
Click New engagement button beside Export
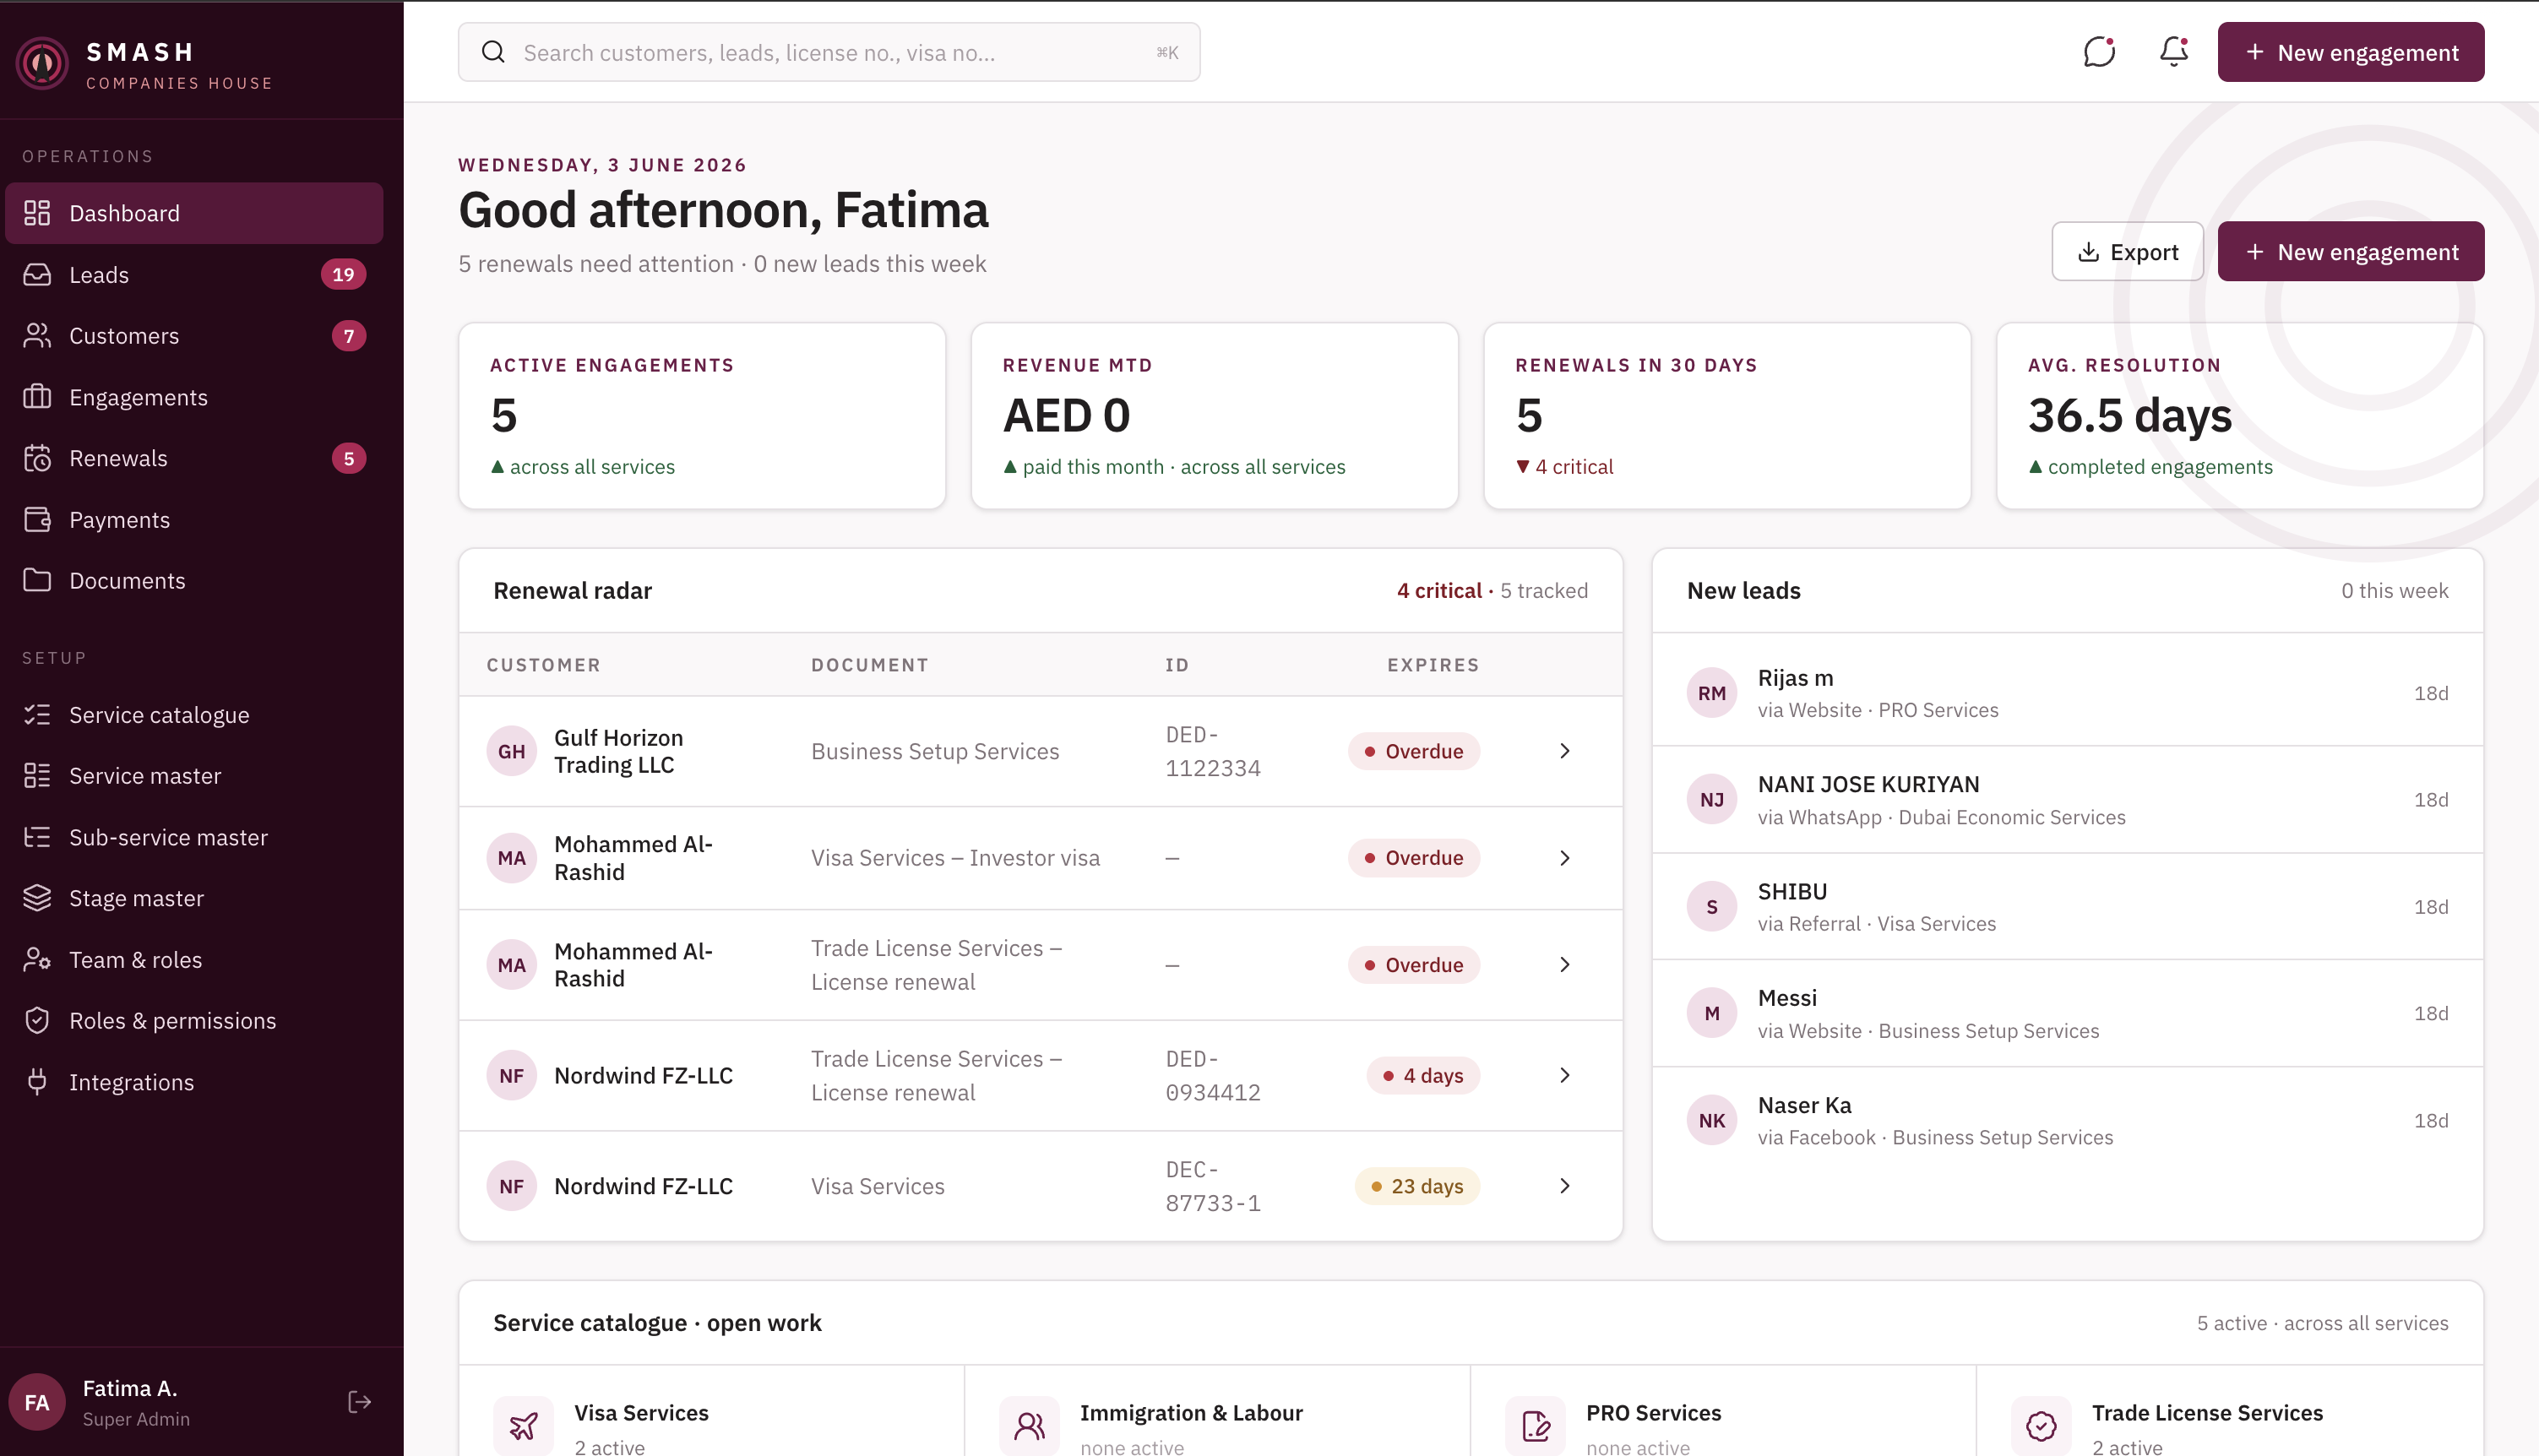pyautogui.click(x=2350, y=251)
